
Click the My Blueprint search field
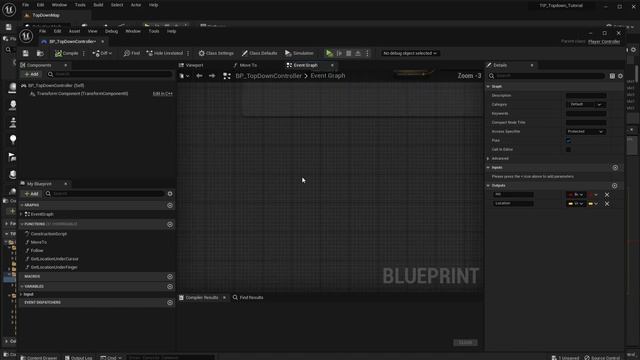click(x=104, y=193)
